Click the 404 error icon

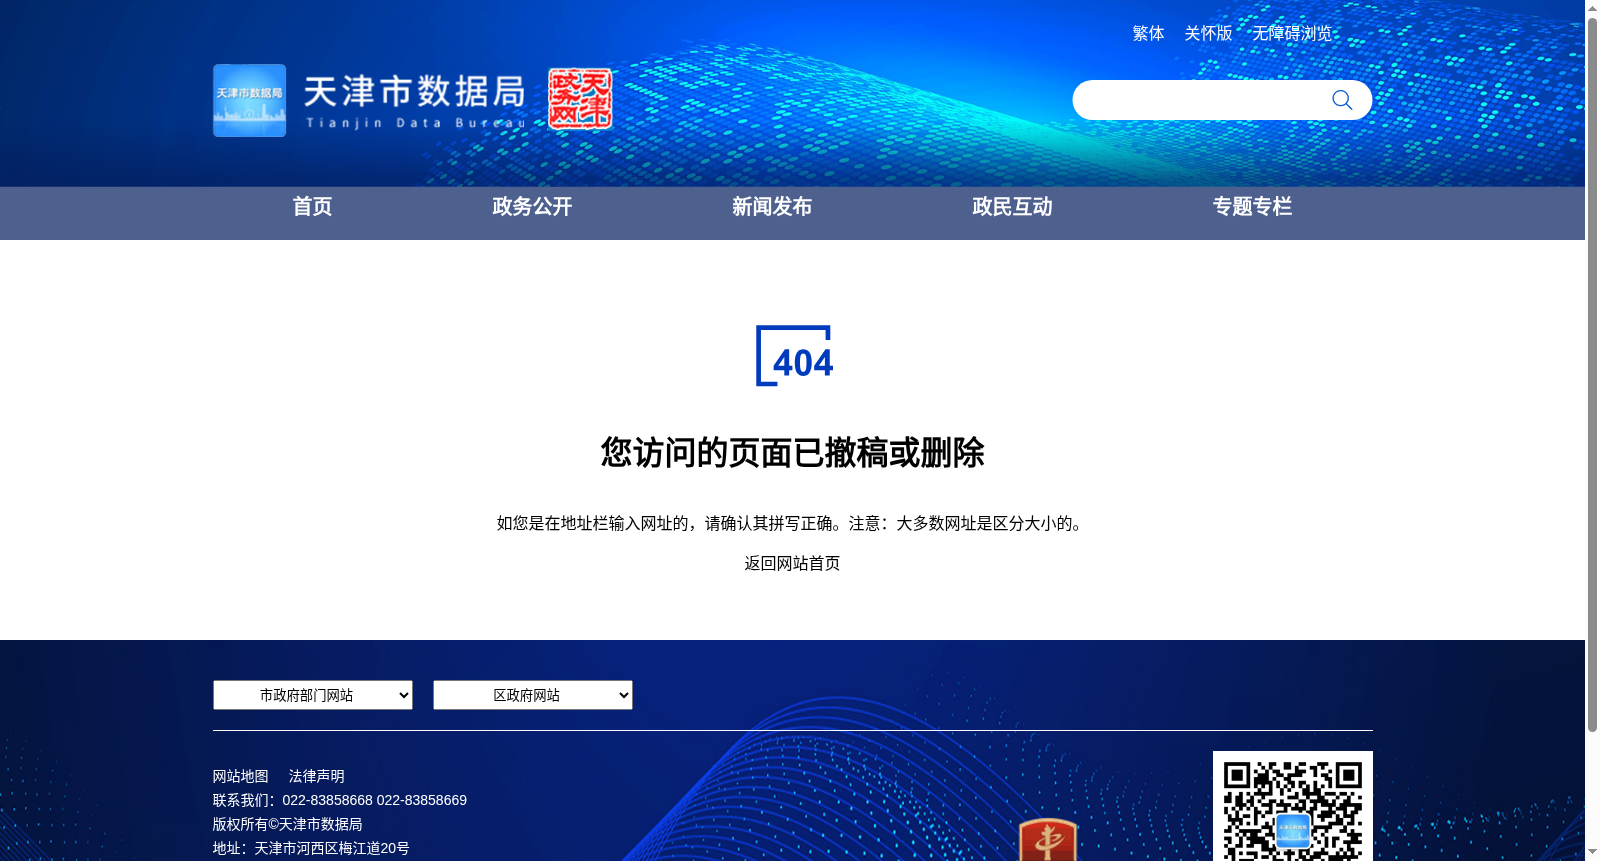pyautogui.click(x=794, y=355)
